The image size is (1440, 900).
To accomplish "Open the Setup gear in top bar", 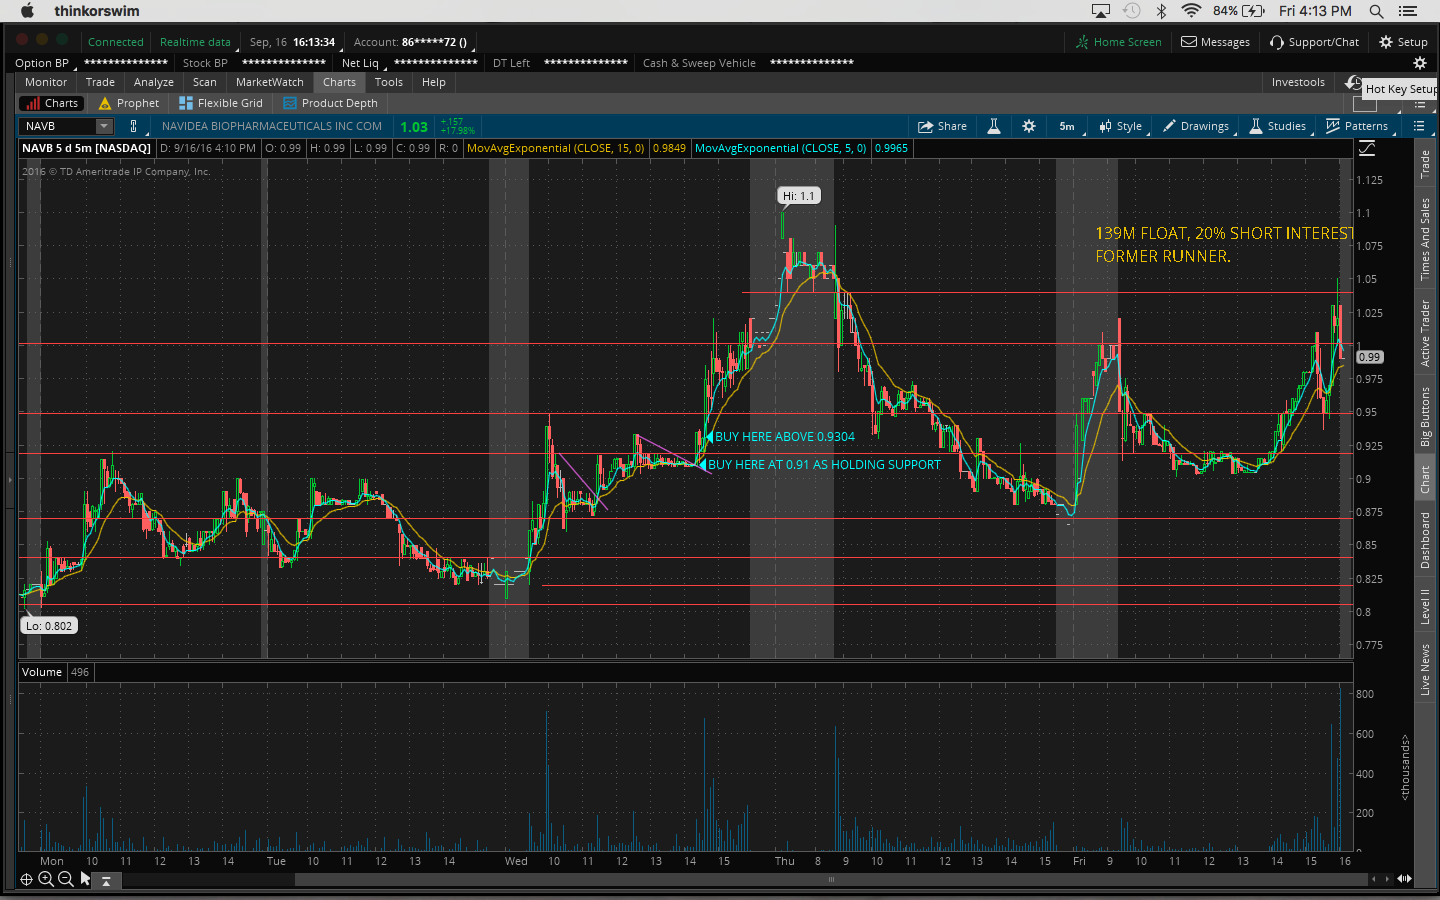I will 1403,42.
